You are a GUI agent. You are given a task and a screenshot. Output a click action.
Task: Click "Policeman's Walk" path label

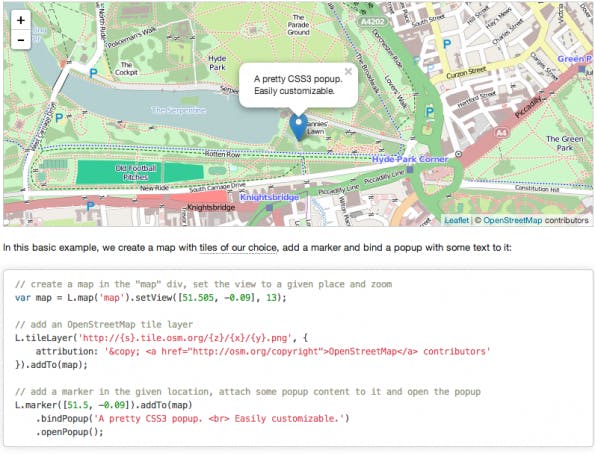tap(132, 38)
